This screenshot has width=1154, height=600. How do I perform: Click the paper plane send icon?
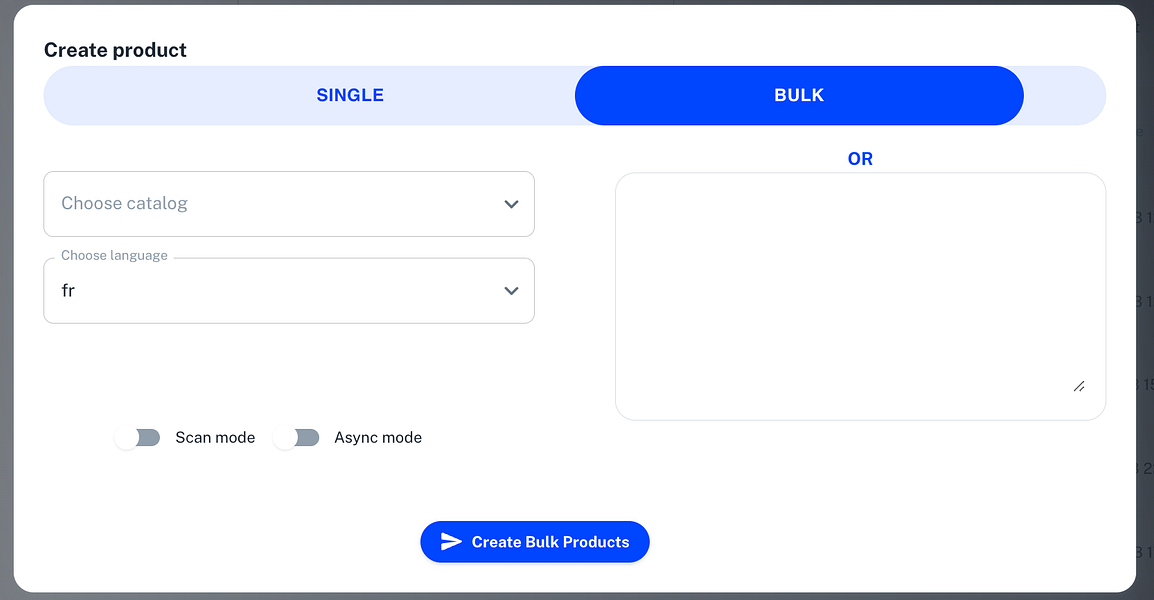[x=451, y=542]
